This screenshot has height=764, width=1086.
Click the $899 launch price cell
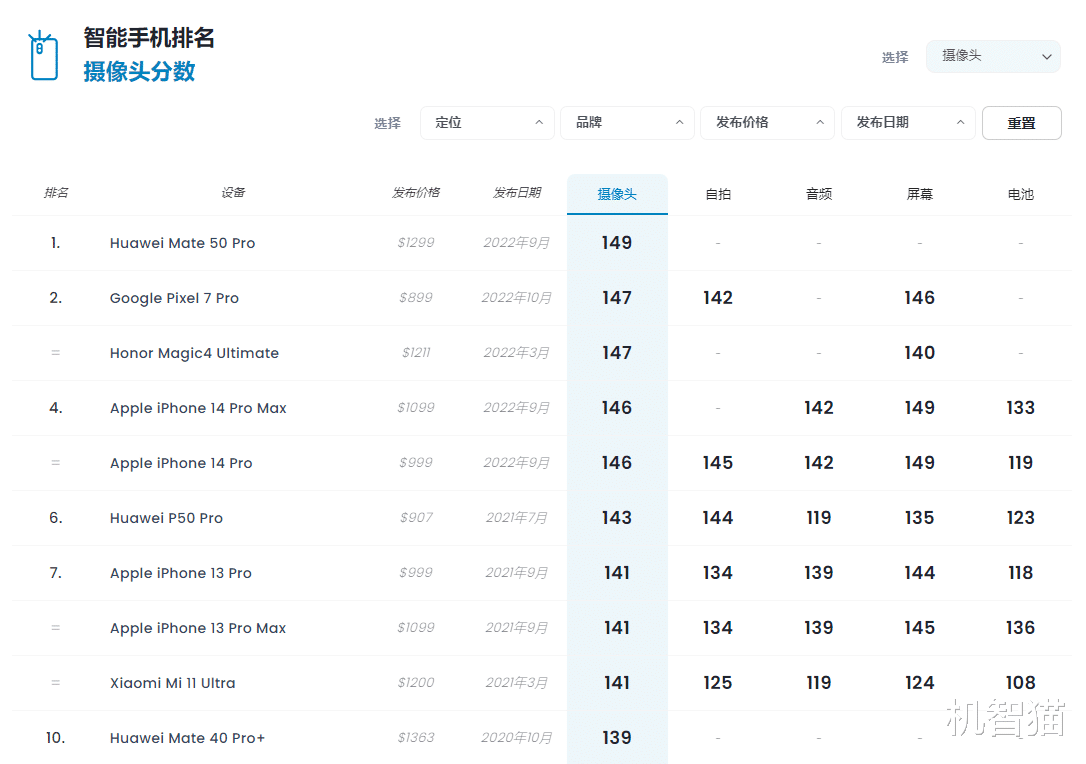coord(416,298)
